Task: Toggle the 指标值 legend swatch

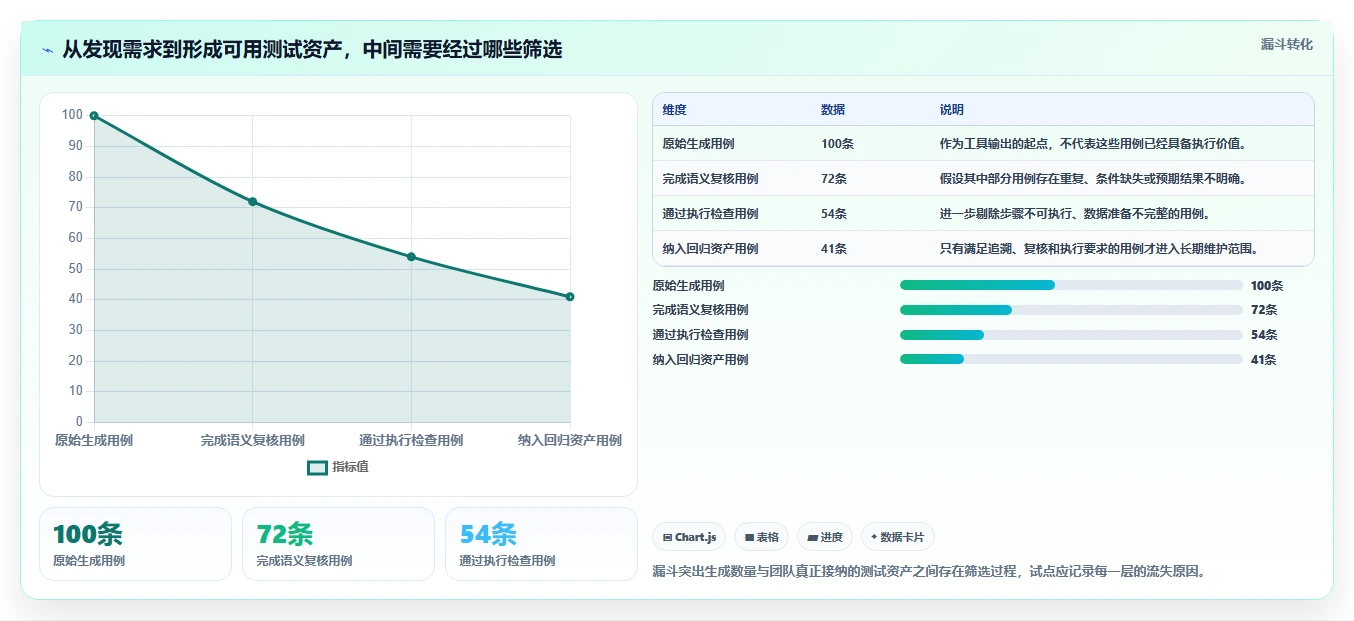Action: click(317, 467)
